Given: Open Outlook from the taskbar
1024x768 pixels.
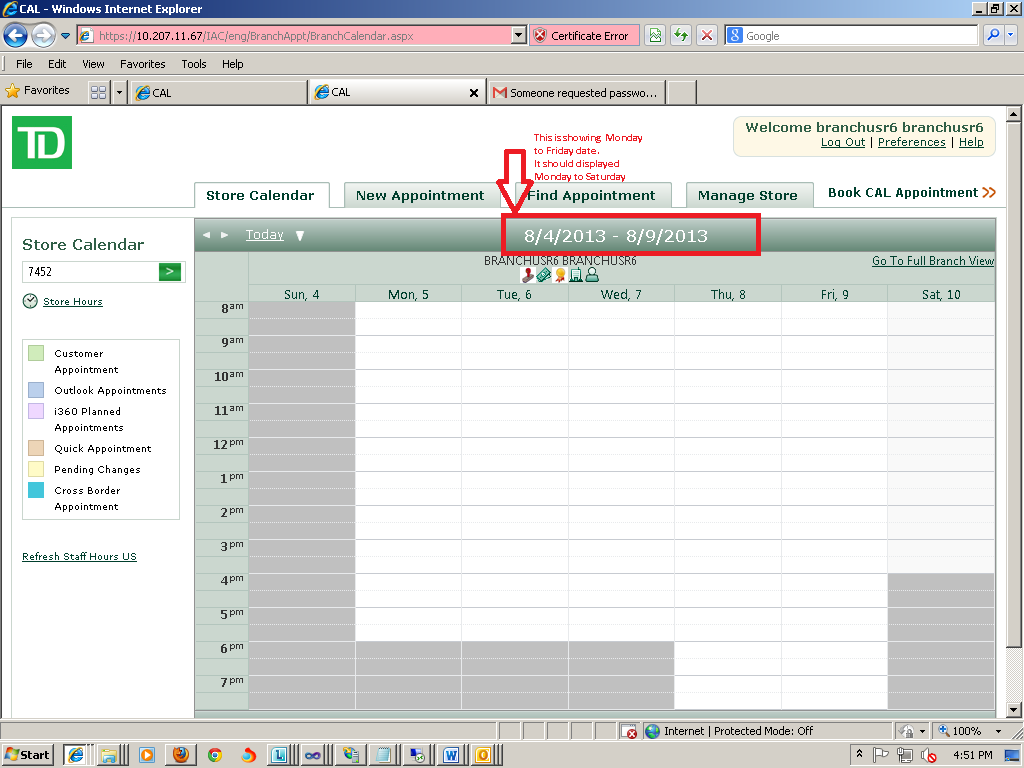Looking at the screenshot, I should click(x=483, y=756).
